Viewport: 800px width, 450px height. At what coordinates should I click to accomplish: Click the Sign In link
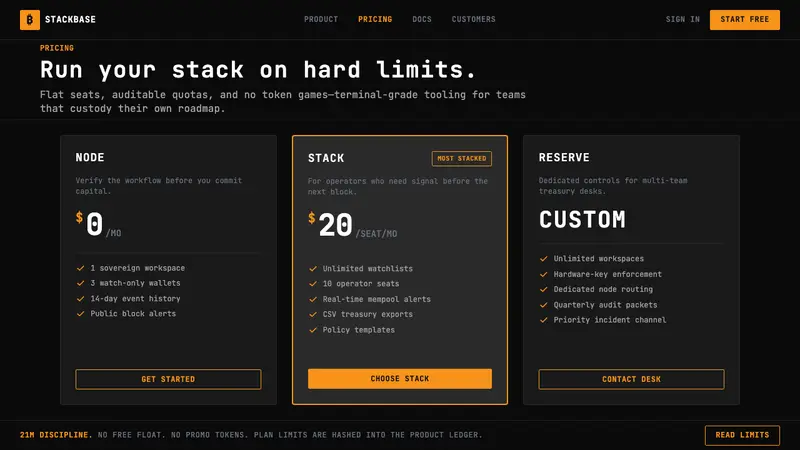click(683, 19)
